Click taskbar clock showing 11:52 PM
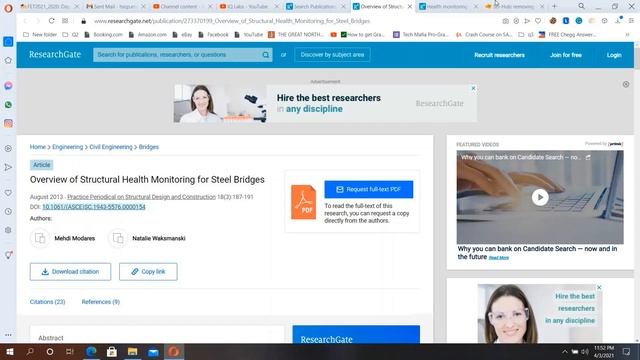Screen dimensions: 640x360 (604, 351)
